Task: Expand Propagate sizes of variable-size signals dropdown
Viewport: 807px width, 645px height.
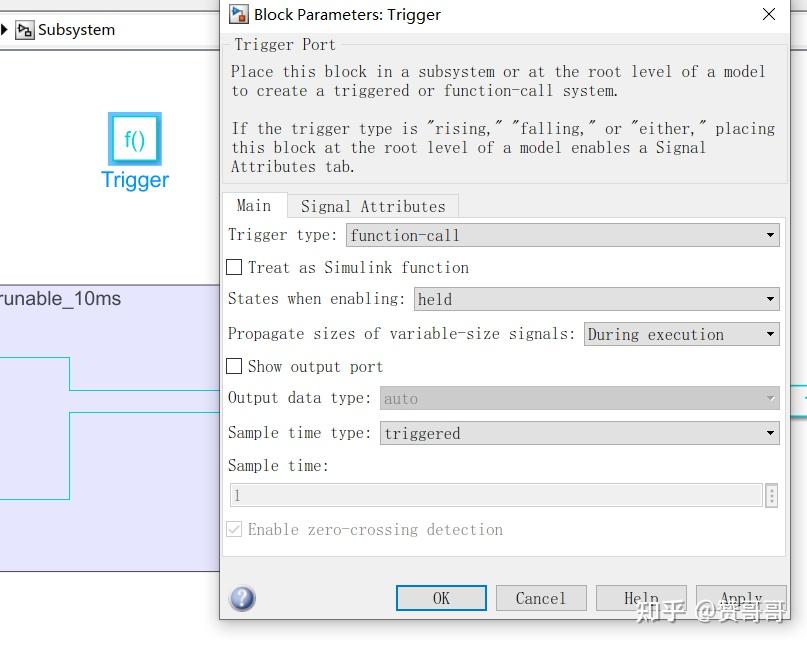Action: point(681,334)
